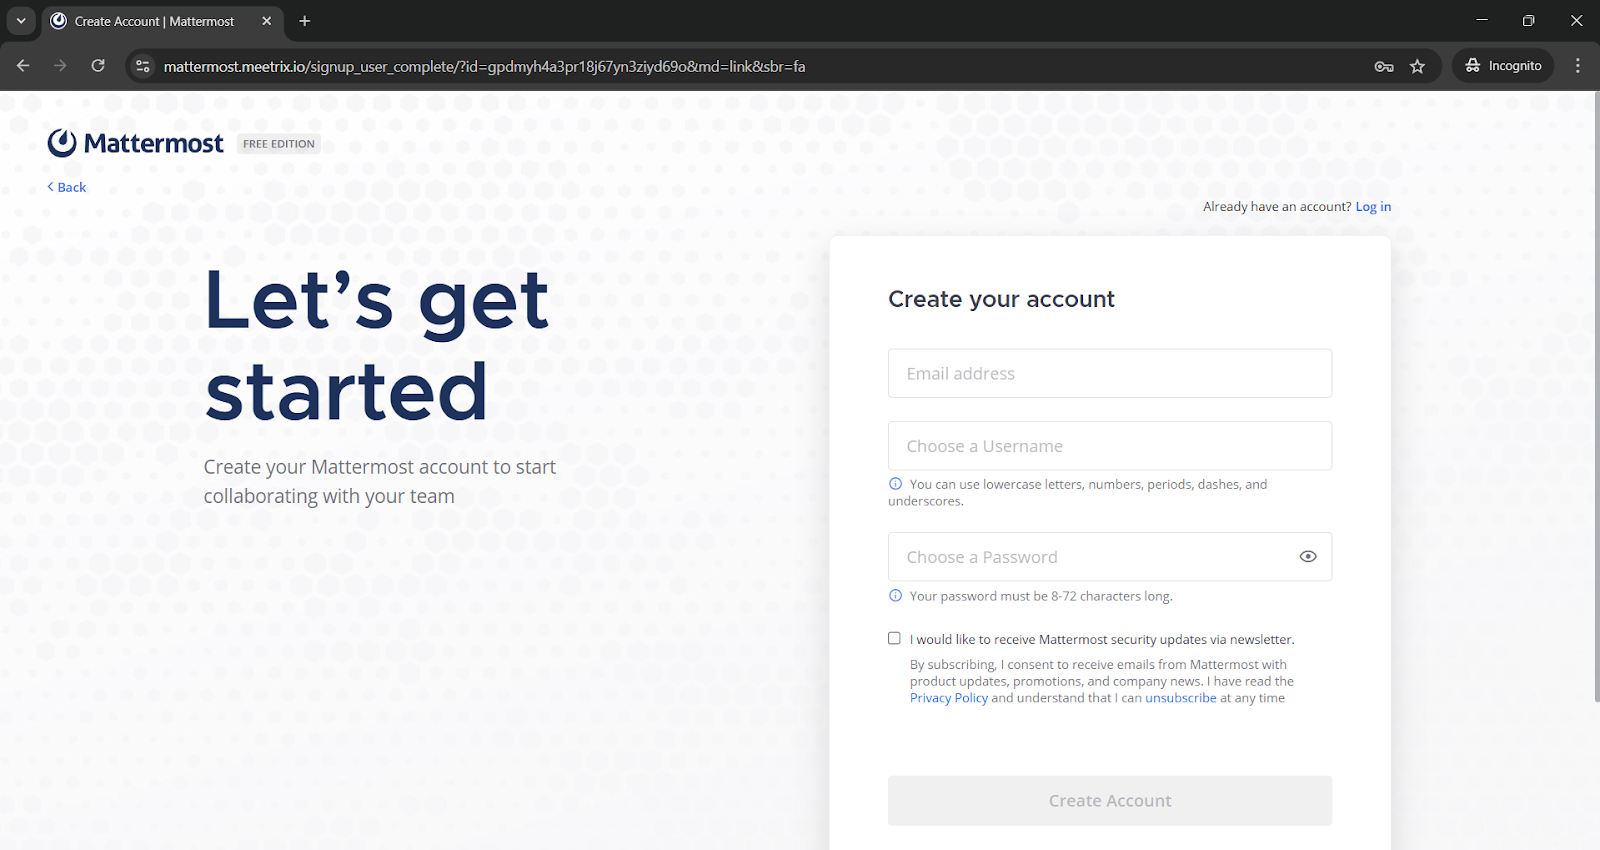The image size is (1600, 850).
Task: Toggle password visibility with the eye icon
Action: point(1307,556)
